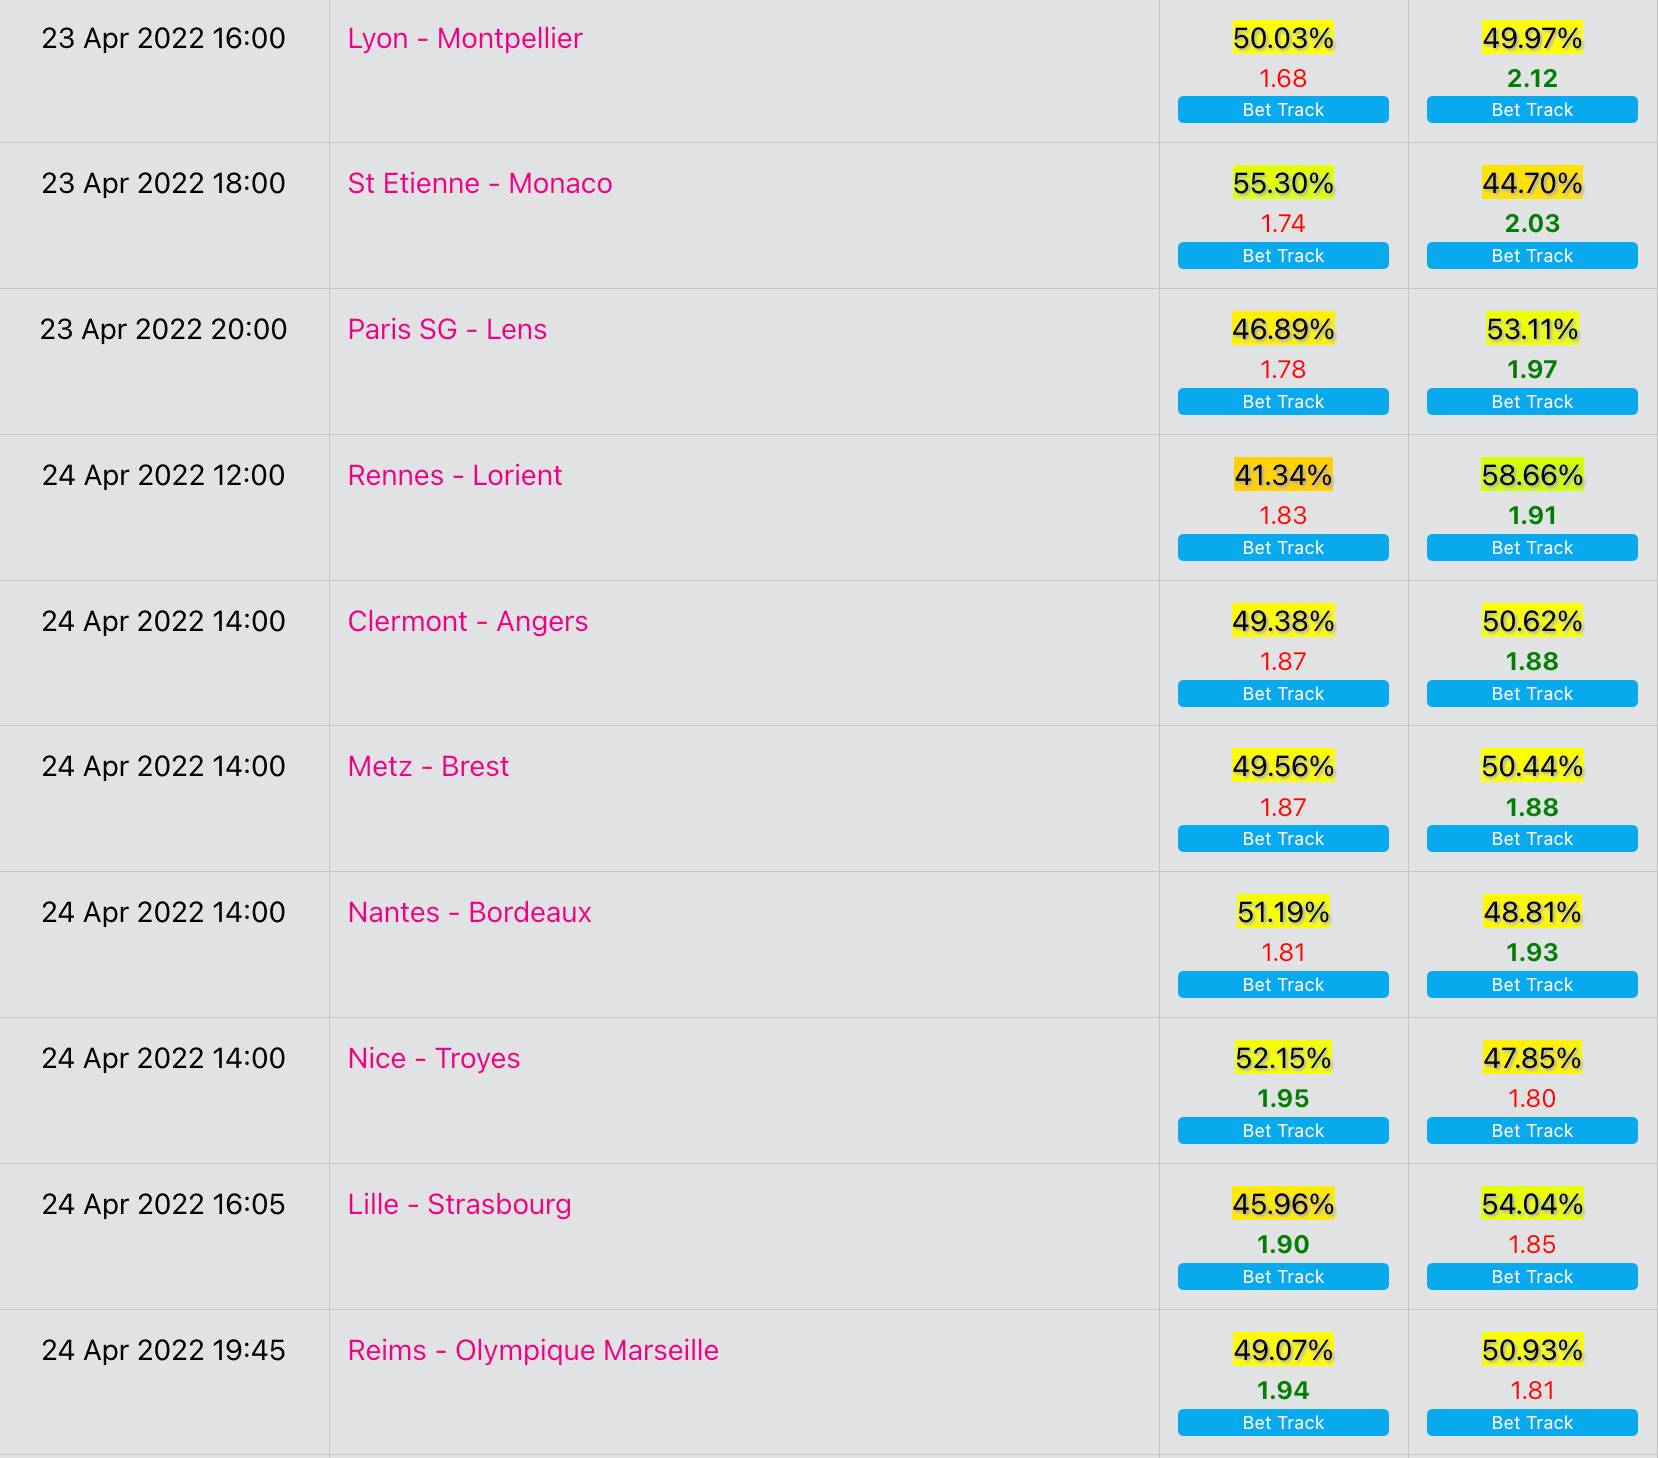Open the Rennes - Lorient match link

(x=455, y=476)
